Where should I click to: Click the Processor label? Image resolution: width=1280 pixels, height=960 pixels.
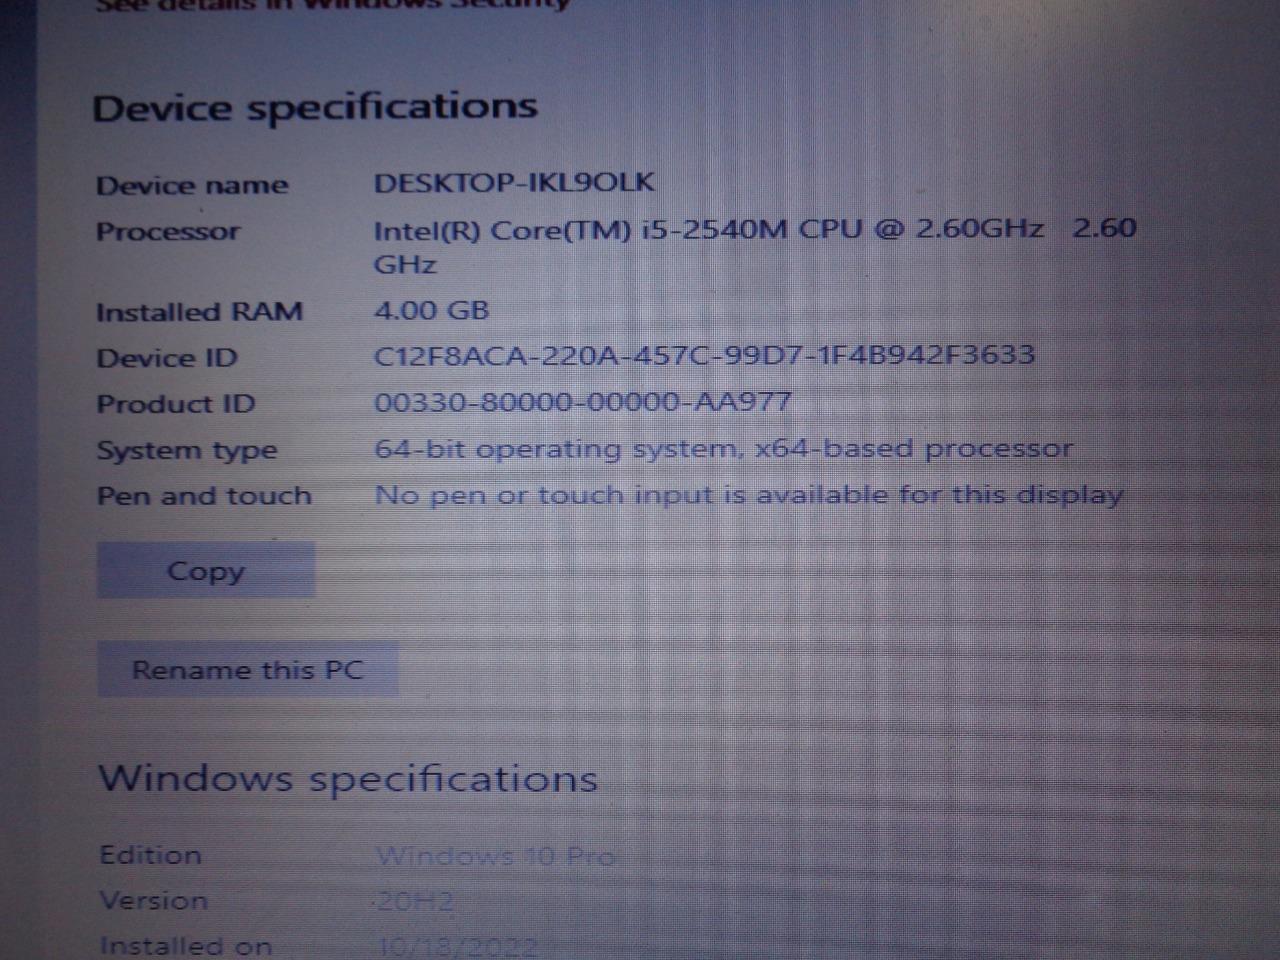(168, 232)
